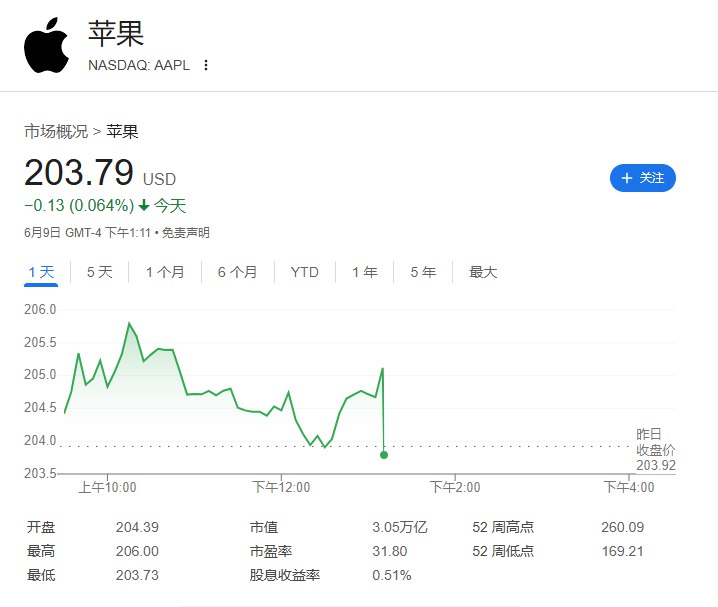The height and width of the screenshot is (607, 718).
Task: Click the 203.79 price value
Action: pos(79,173)
